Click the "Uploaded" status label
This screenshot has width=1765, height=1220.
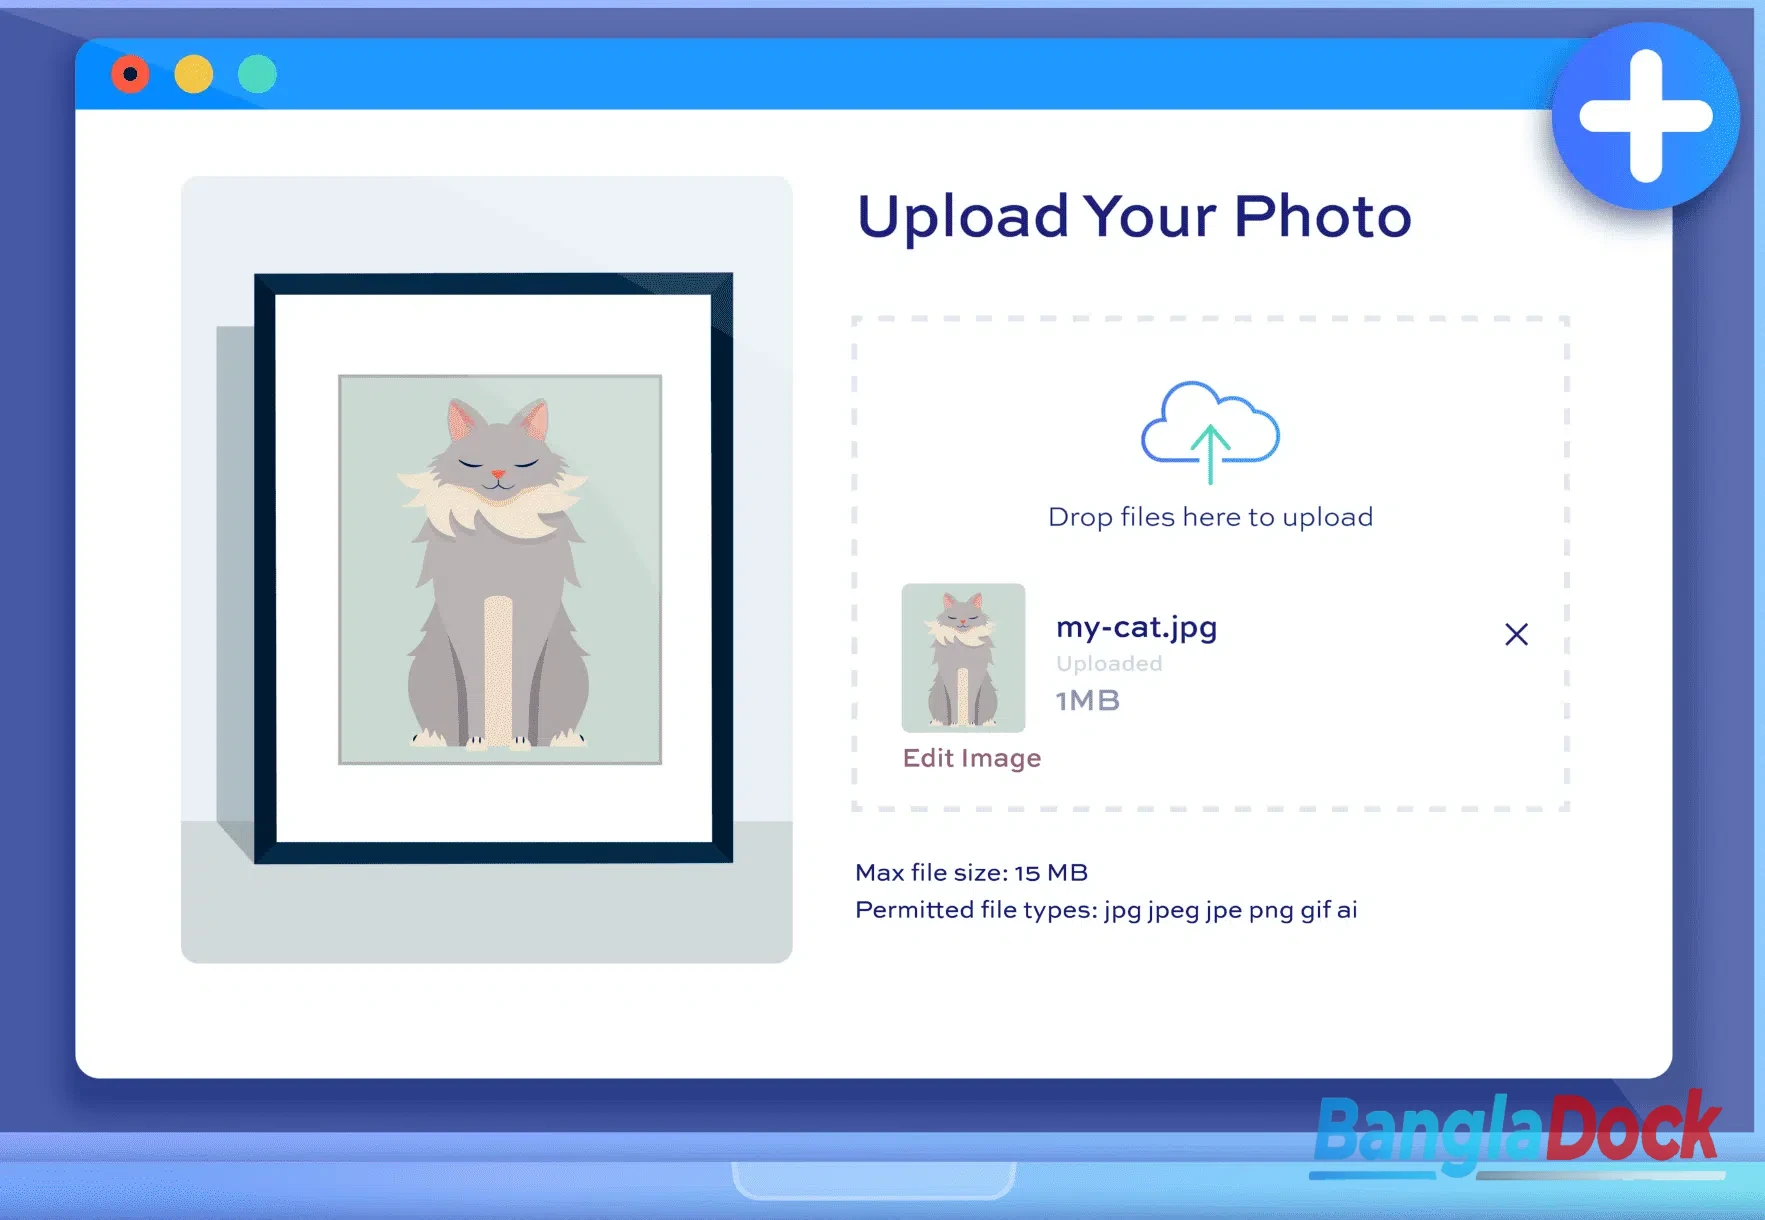pos(1109,664)
